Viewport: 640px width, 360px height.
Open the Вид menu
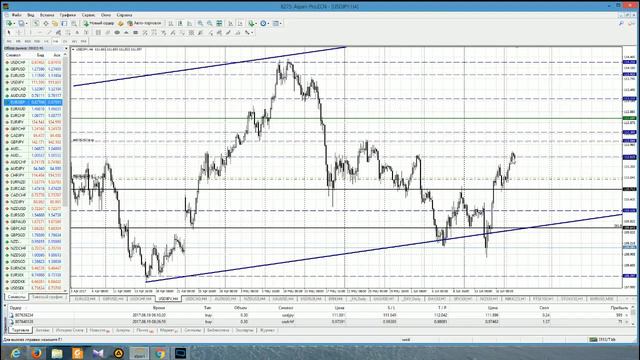(31, 15)
